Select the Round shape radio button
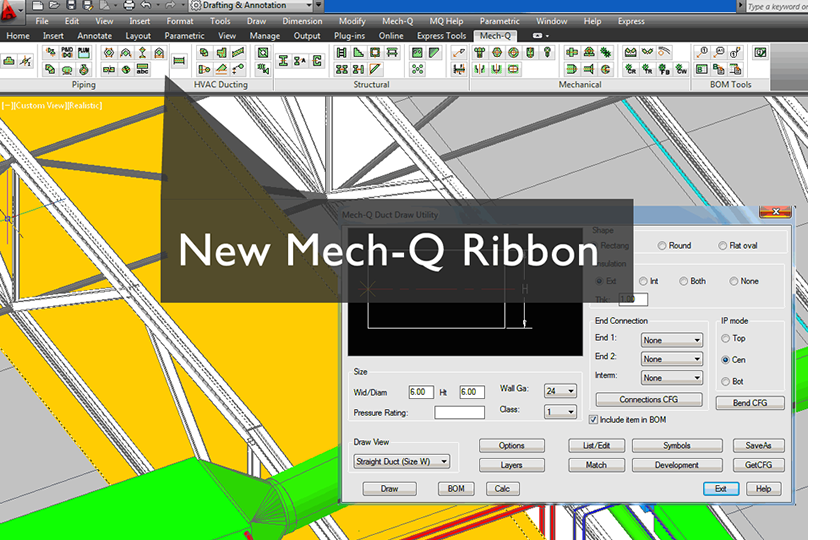 pos(662,245)
